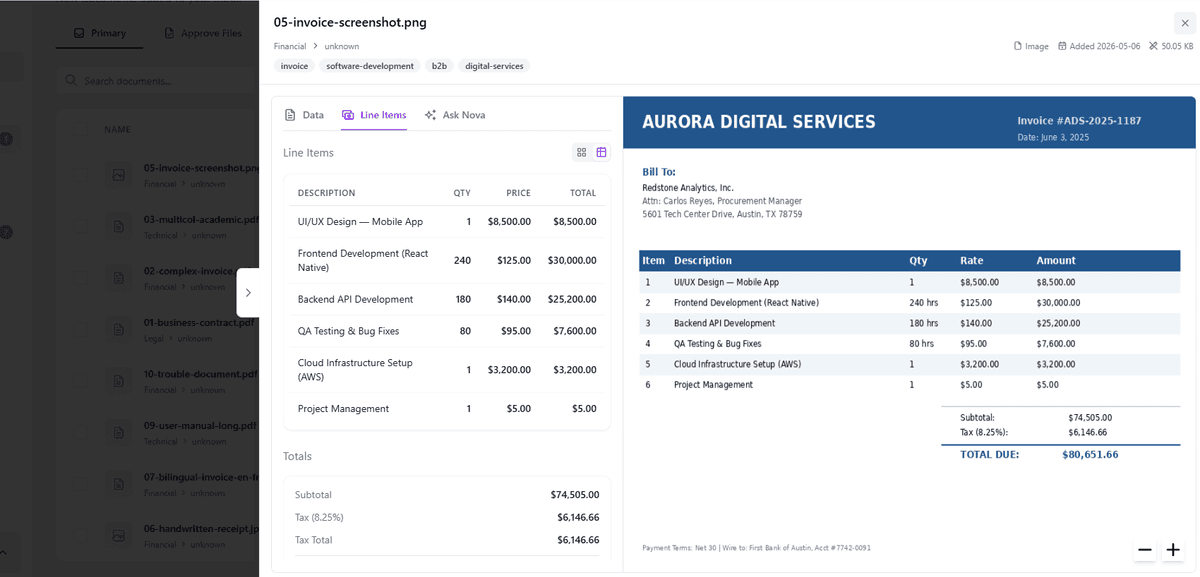
Task: Click the breadcrumb chevron after Financial
Action: (315, 46)
